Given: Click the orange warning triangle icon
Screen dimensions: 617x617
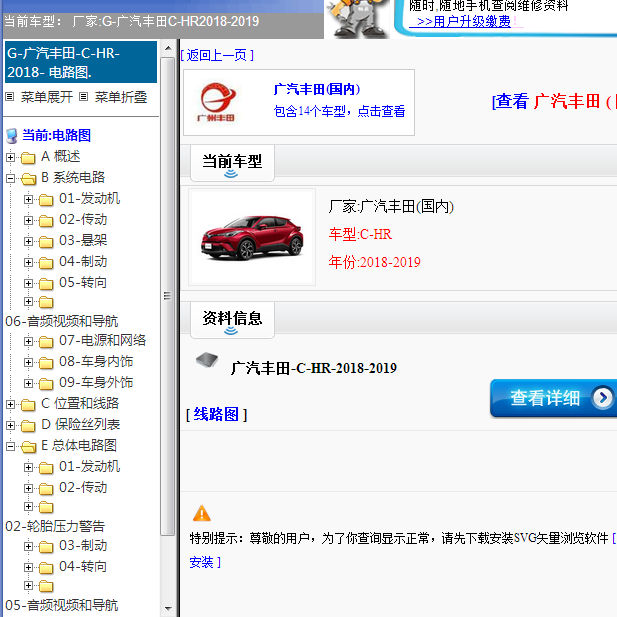Looking at the screenshot, I should click(x=202, y=513).
